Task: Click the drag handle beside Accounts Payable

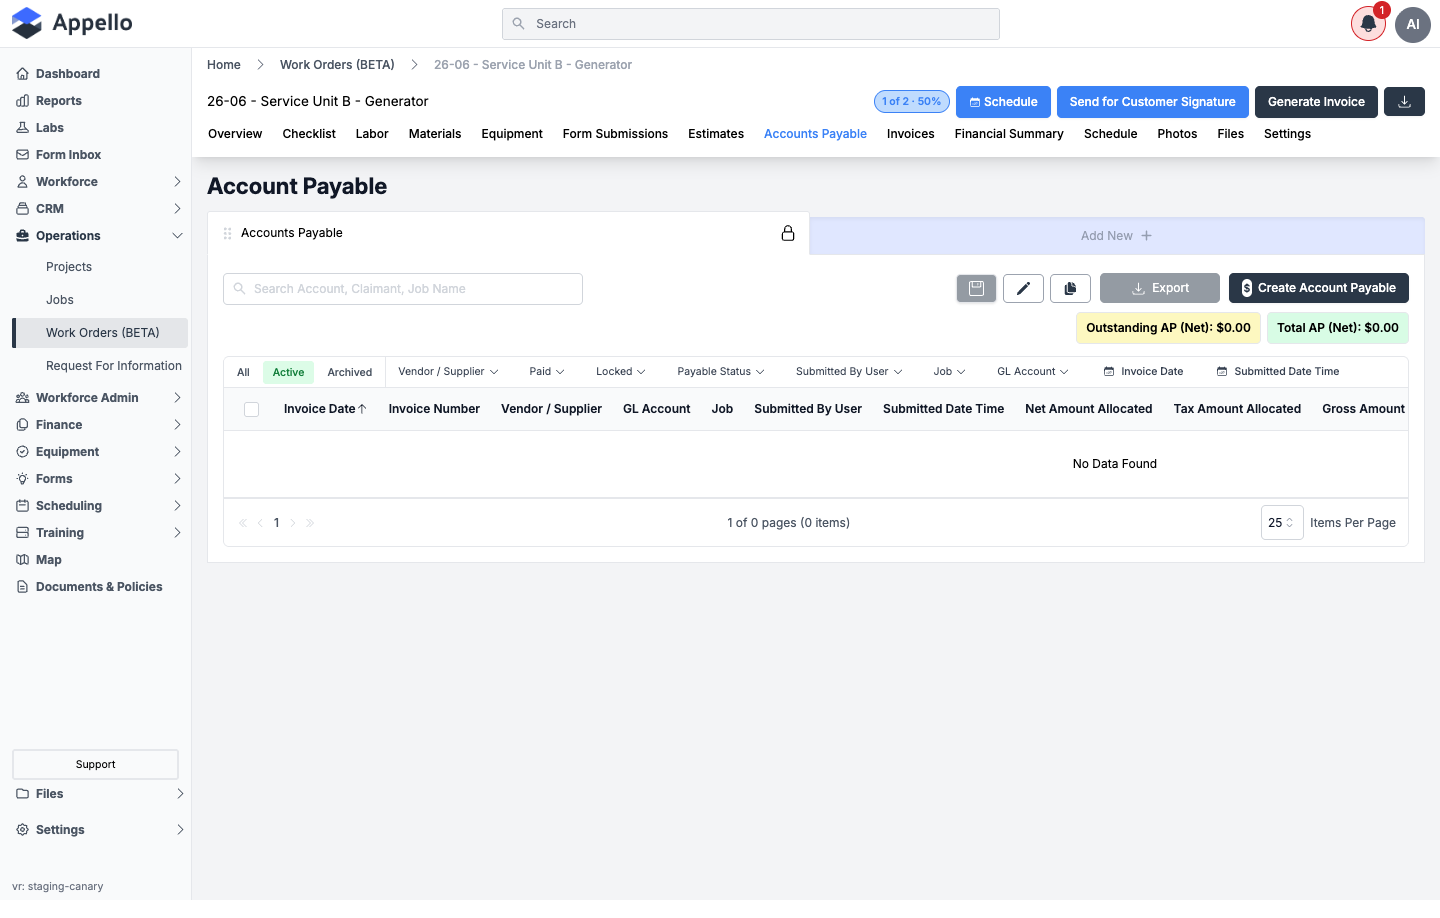Action: (x=227, y=233)
